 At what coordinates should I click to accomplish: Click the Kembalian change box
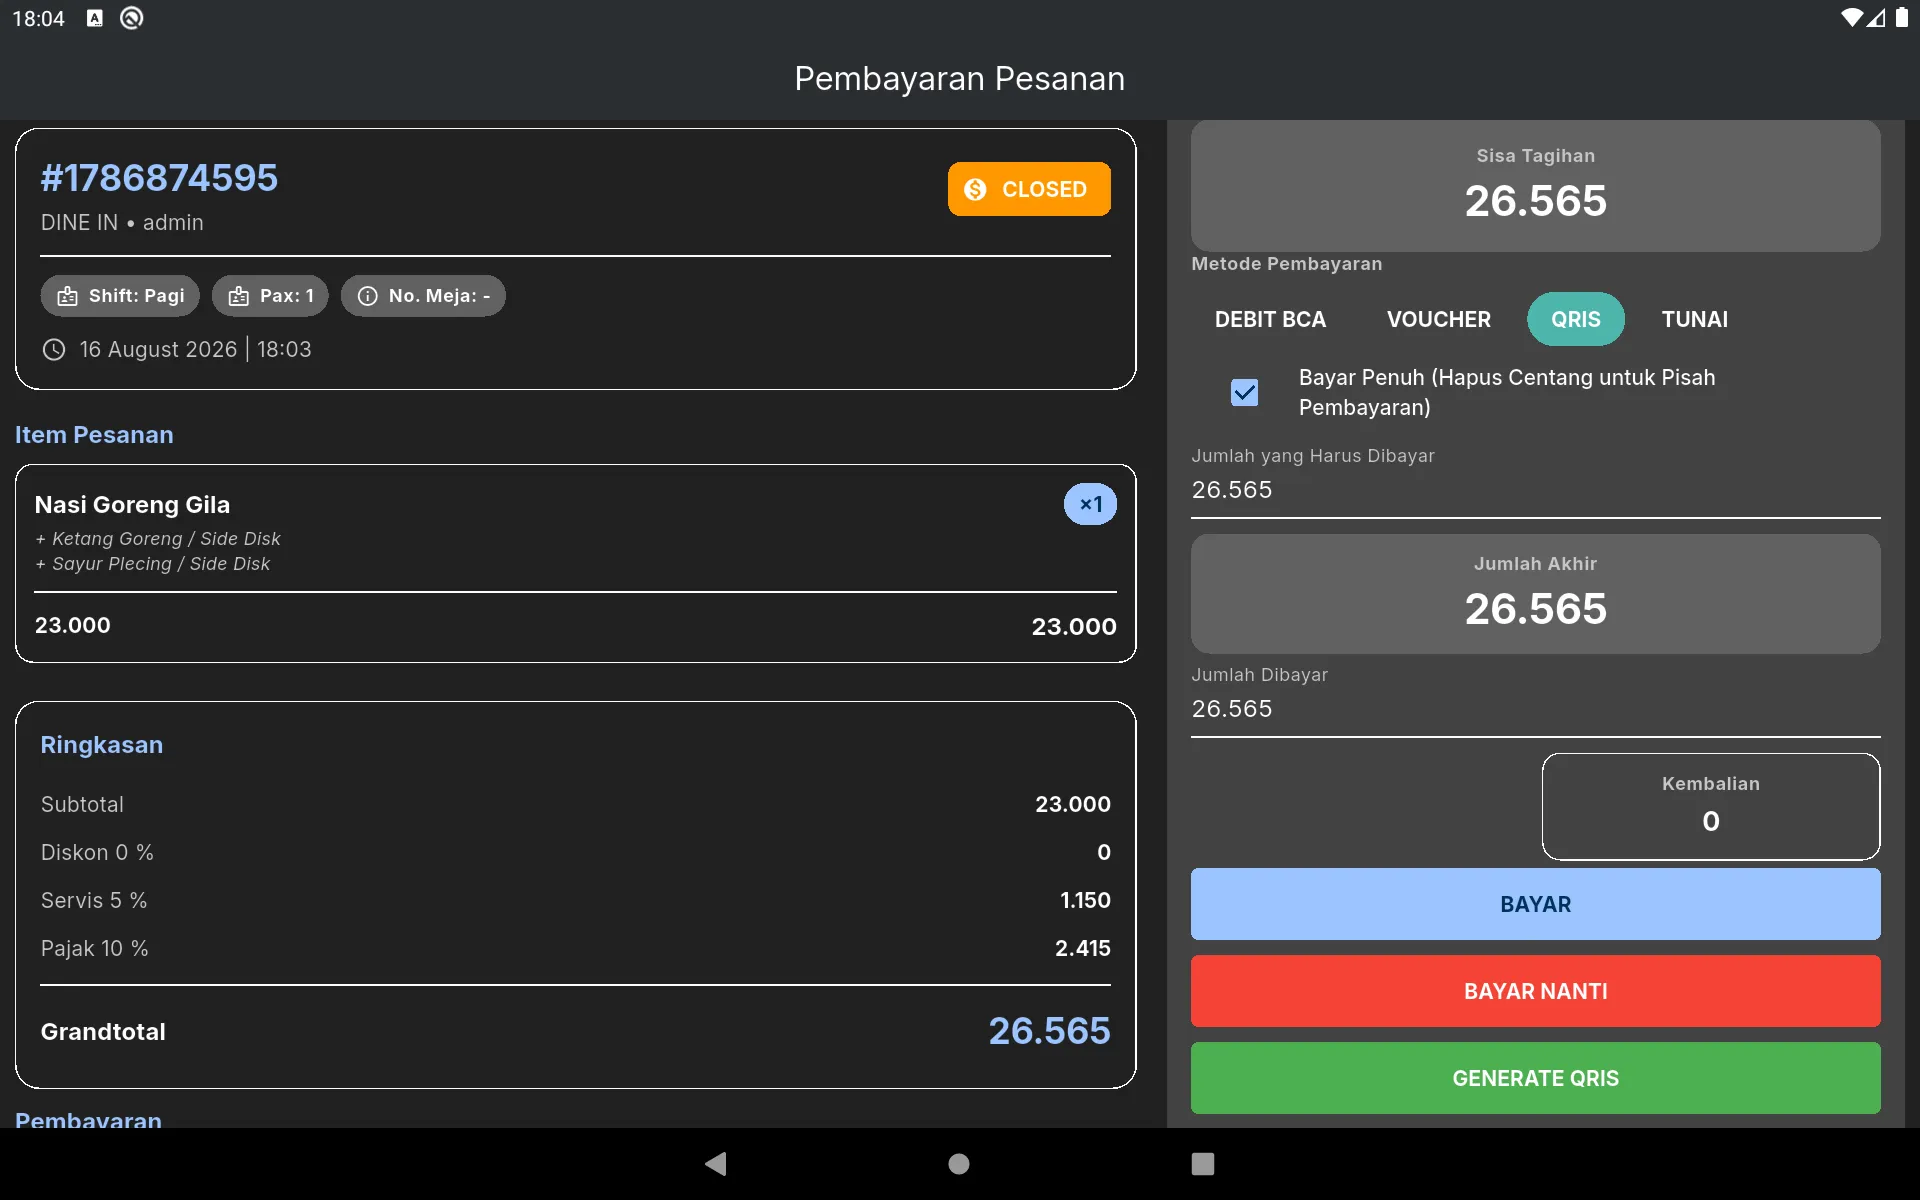[x=1710, y=806]
